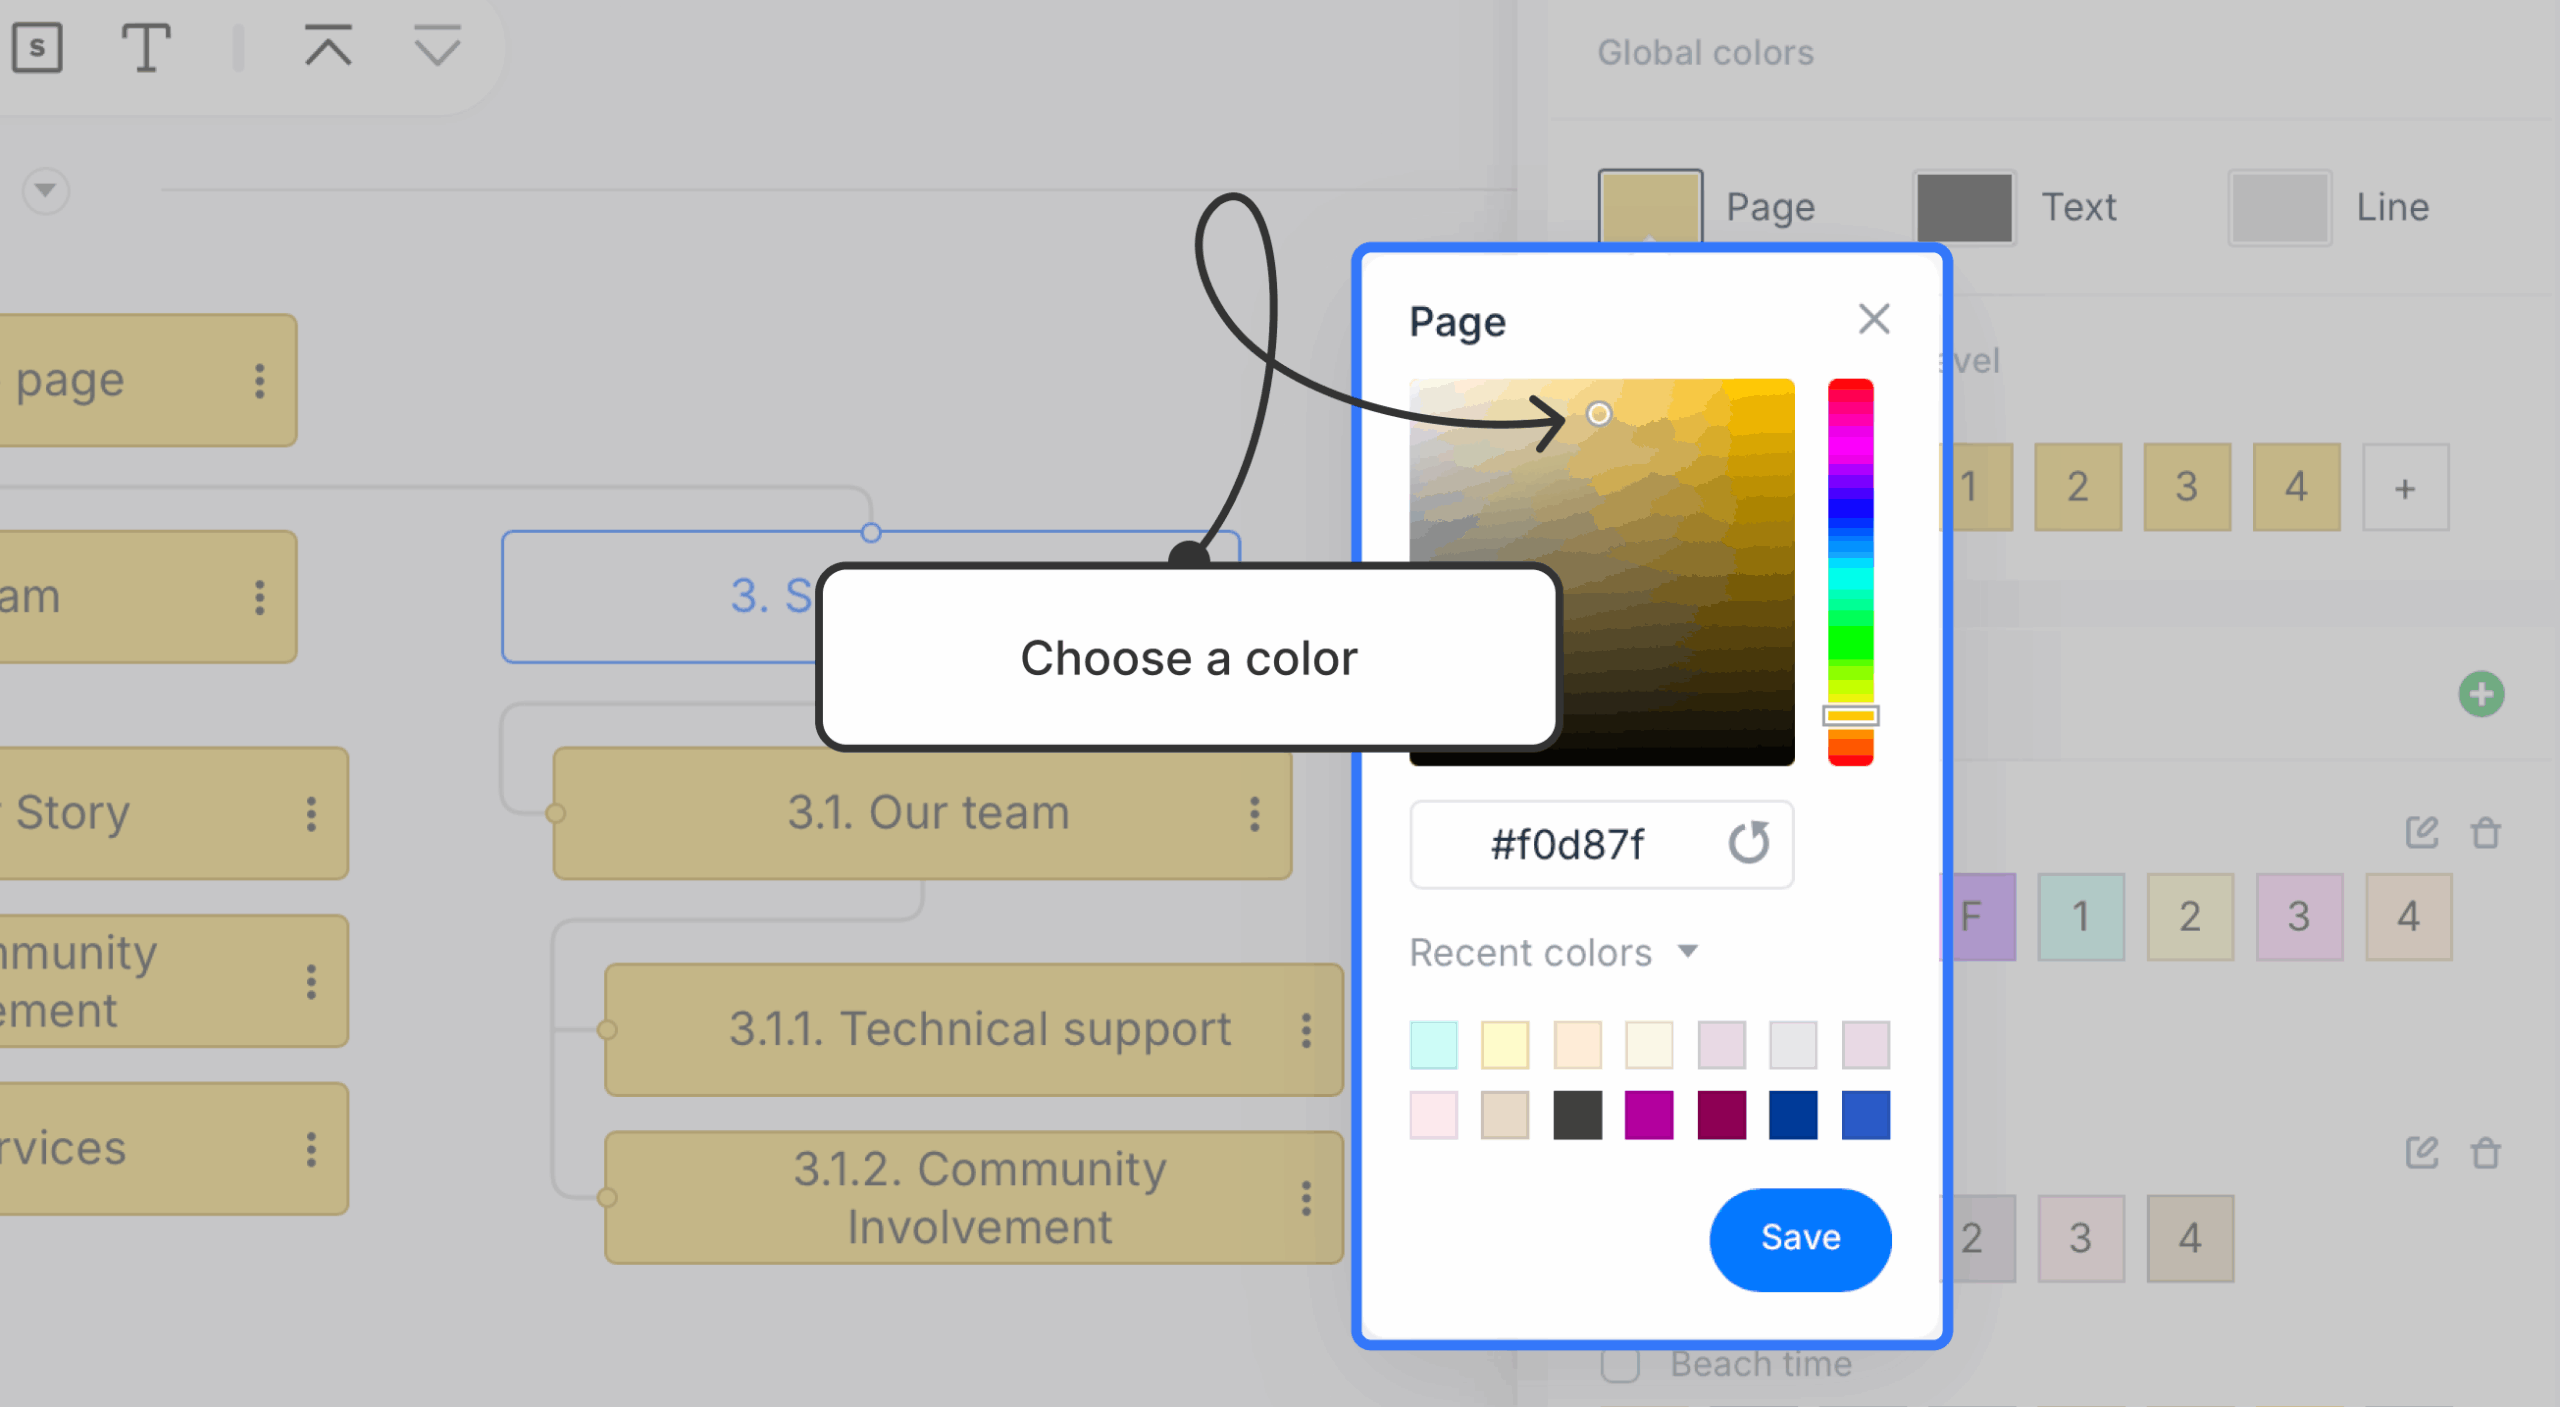2560x1407 pixels.
Task: Open options menu on the Story card
Action: 312,814
